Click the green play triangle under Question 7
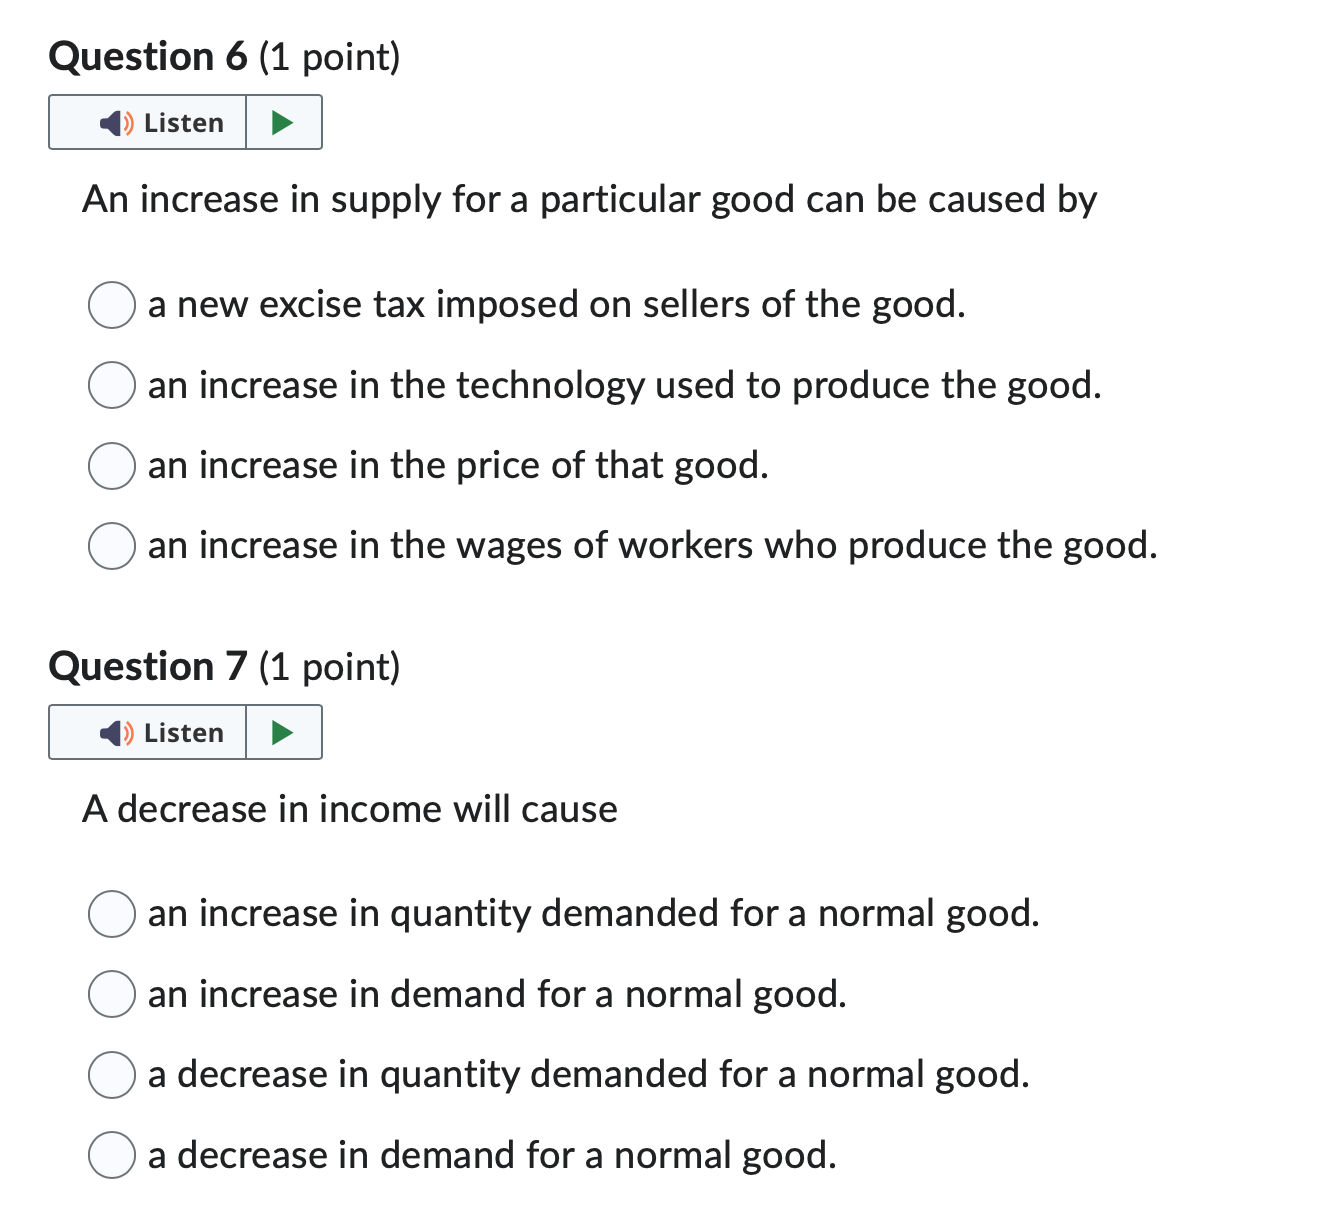The width and height of the screenshot is (1318, 1227). [283, 732]
